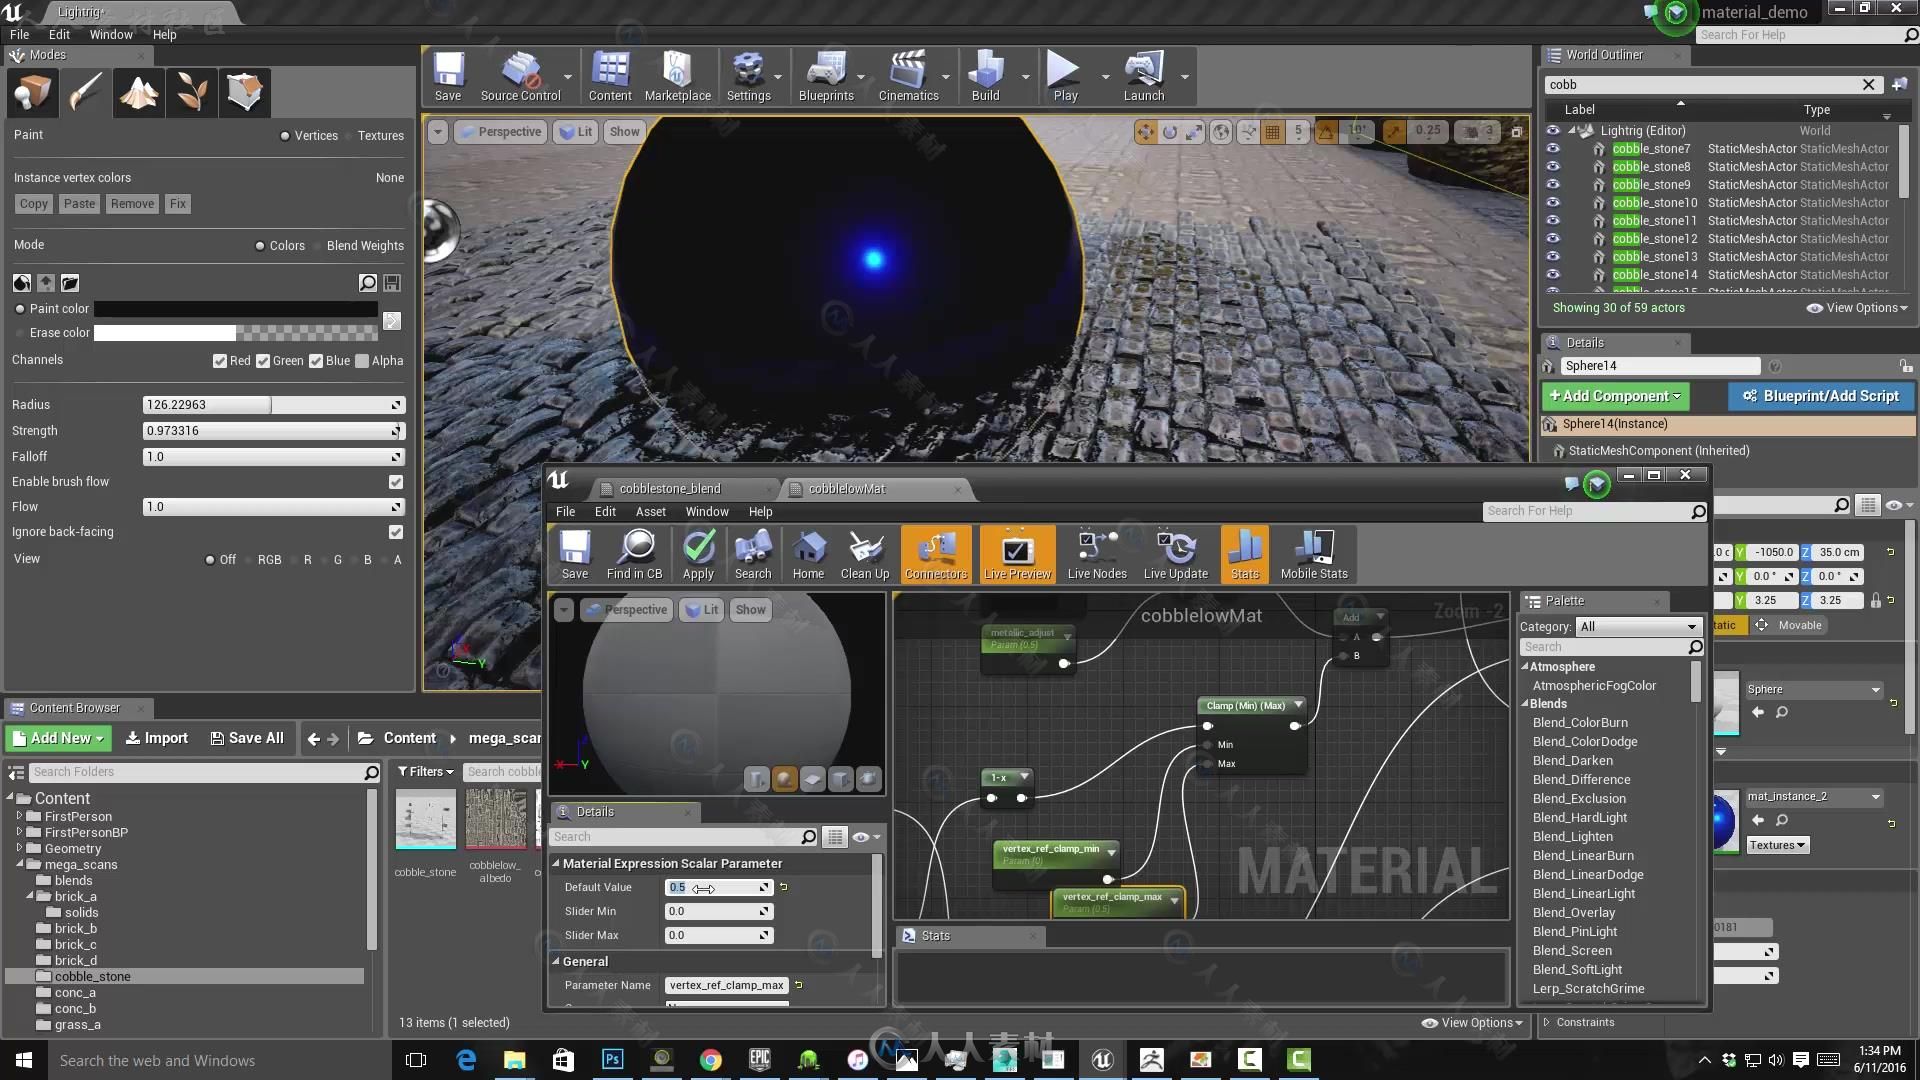Image resolution: width=1920 pixels, height=1080 pixels.
Task: Click Save in main editor toolbar
Action: pos(448,76)
